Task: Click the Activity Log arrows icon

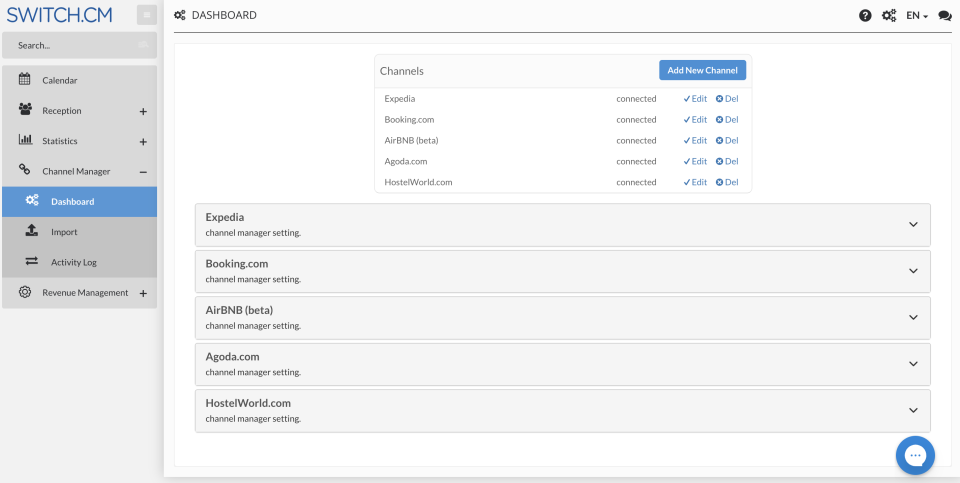Action: coord(32,262)
